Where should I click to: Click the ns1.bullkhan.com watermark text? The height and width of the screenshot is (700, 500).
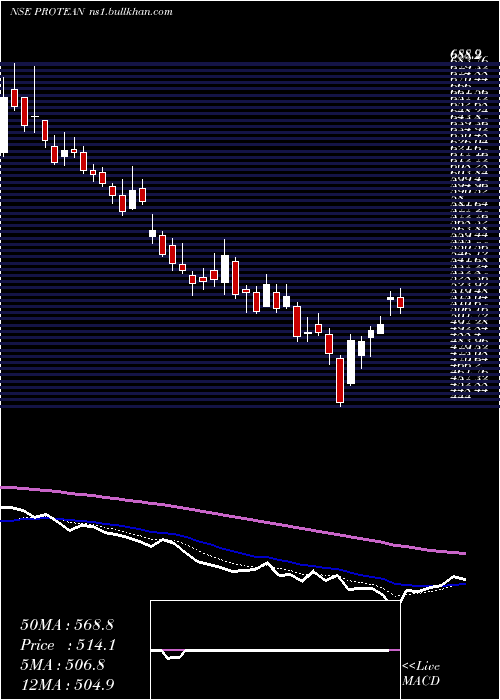tap(129, 12)
